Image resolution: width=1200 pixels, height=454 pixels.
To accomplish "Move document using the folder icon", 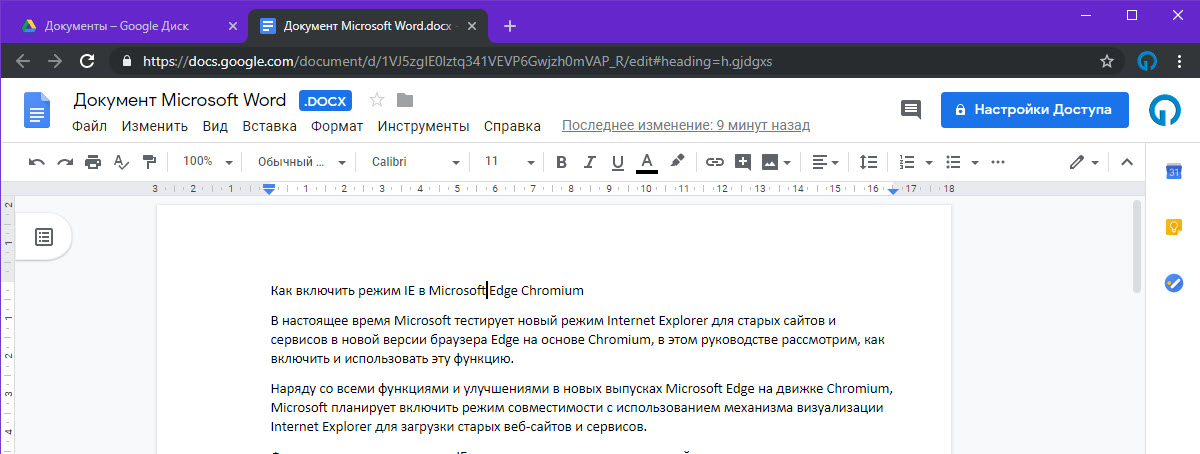I will pos(404,100).
